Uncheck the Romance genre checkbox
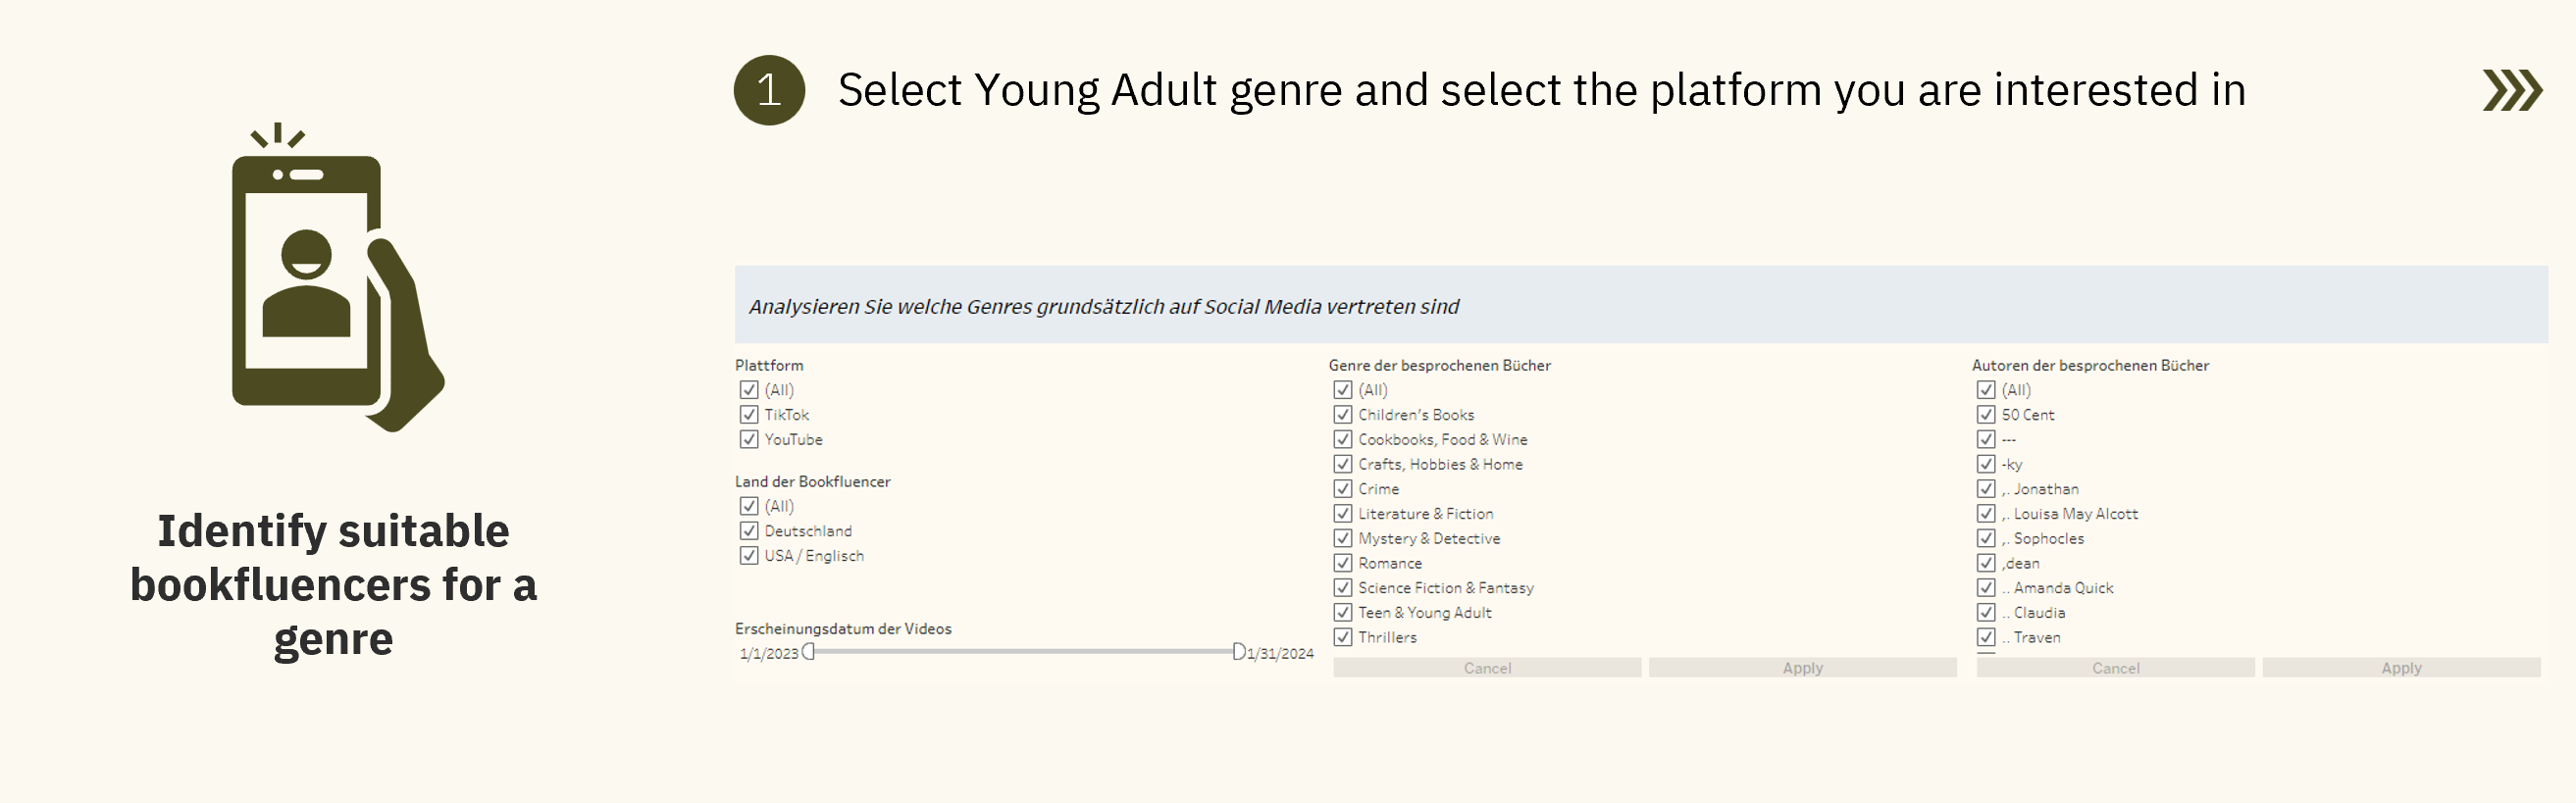The height and width of the screenshot is (803, 2576). tap(1343, 564)
